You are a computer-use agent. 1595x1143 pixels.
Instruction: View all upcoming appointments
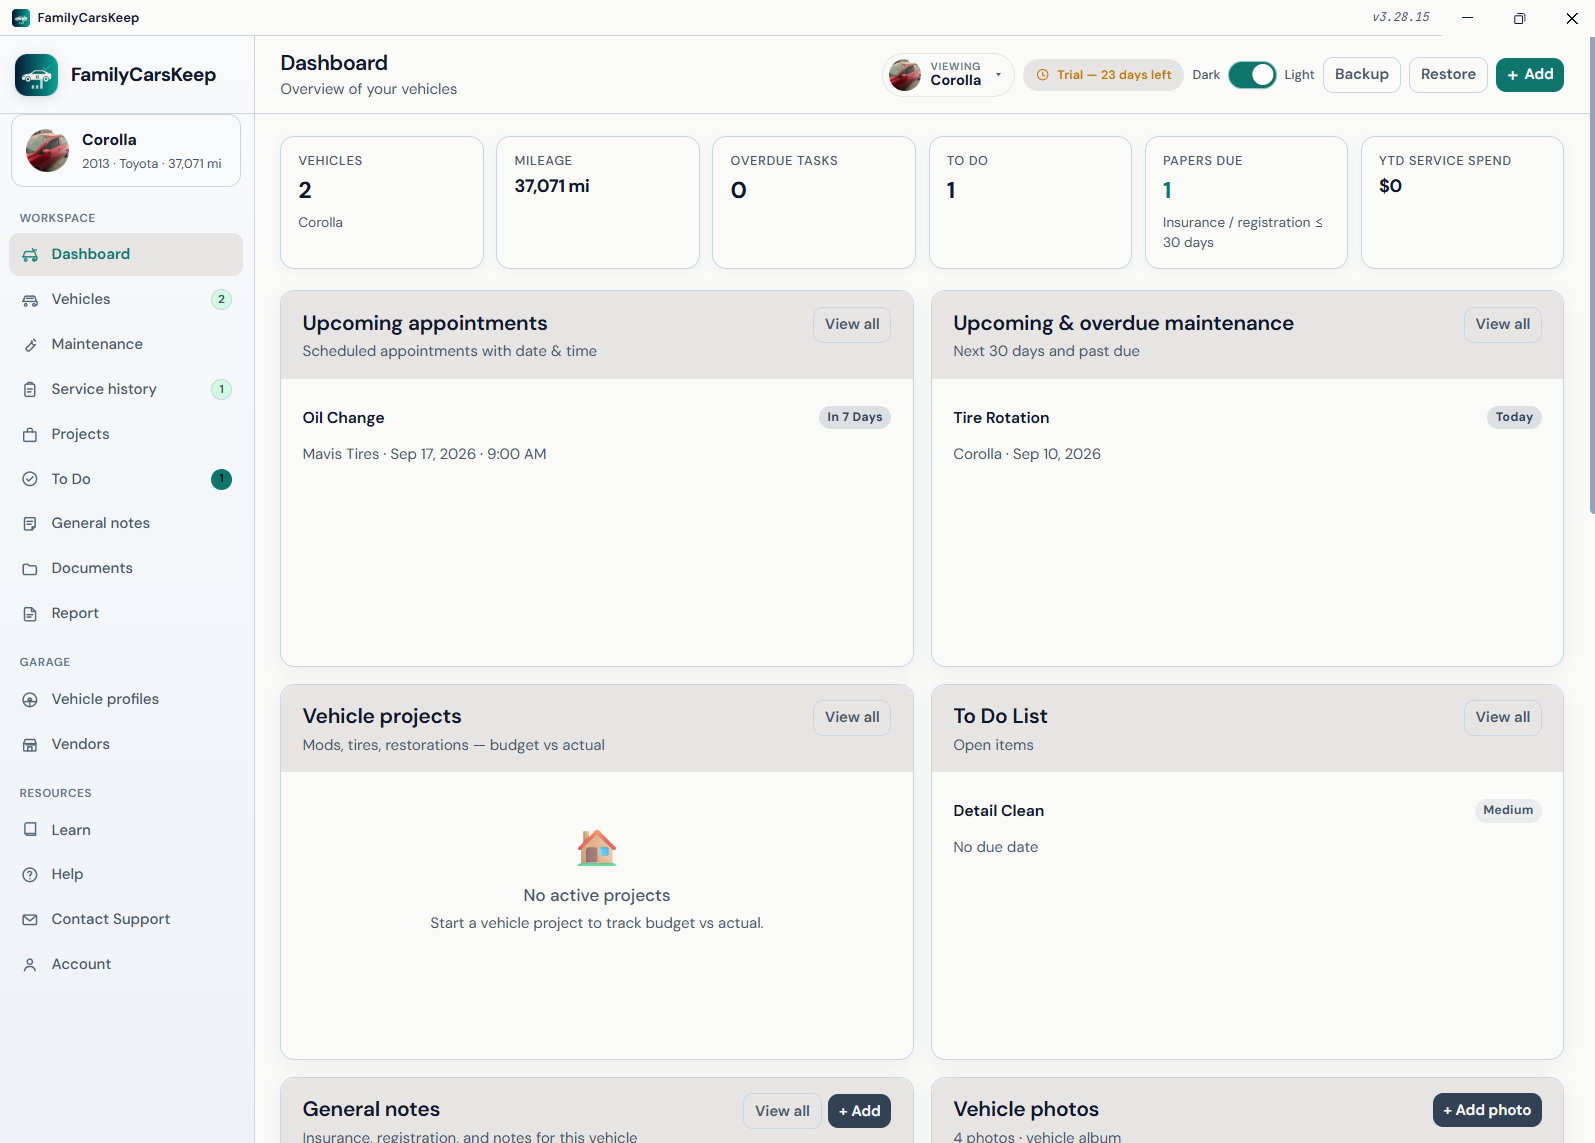pyautogui.click(x=852, y=324)
